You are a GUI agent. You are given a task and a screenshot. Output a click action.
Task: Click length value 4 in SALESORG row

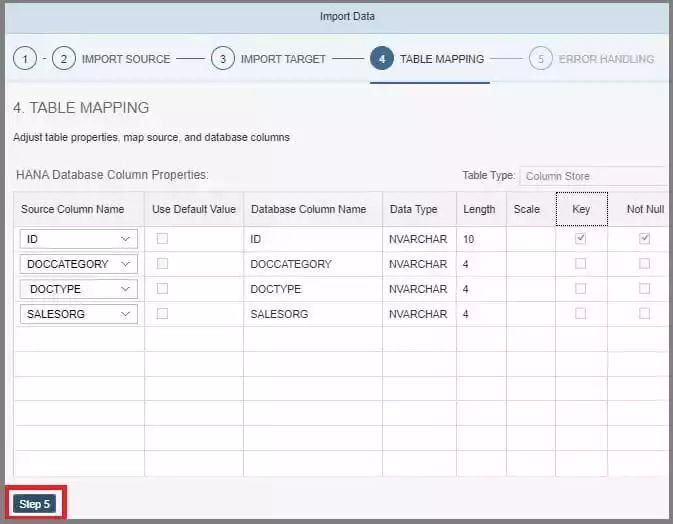click(x=466, y=314)
